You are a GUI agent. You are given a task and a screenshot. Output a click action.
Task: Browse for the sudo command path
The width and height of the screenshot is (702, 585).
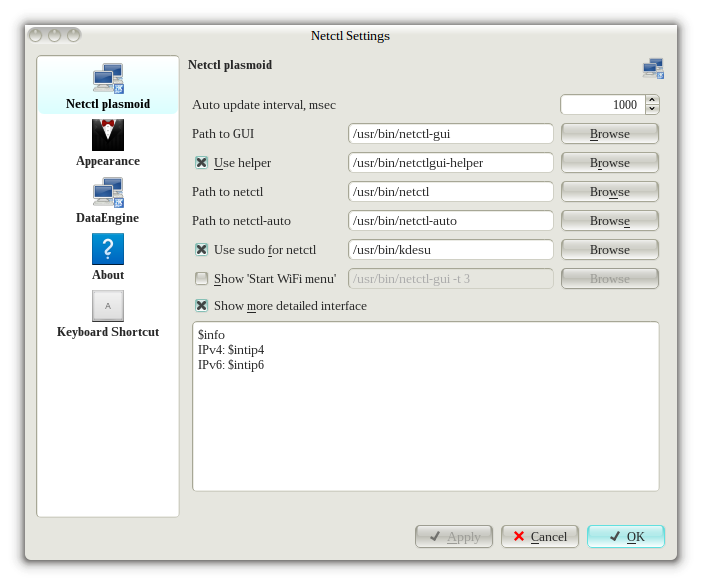(609, 249)
